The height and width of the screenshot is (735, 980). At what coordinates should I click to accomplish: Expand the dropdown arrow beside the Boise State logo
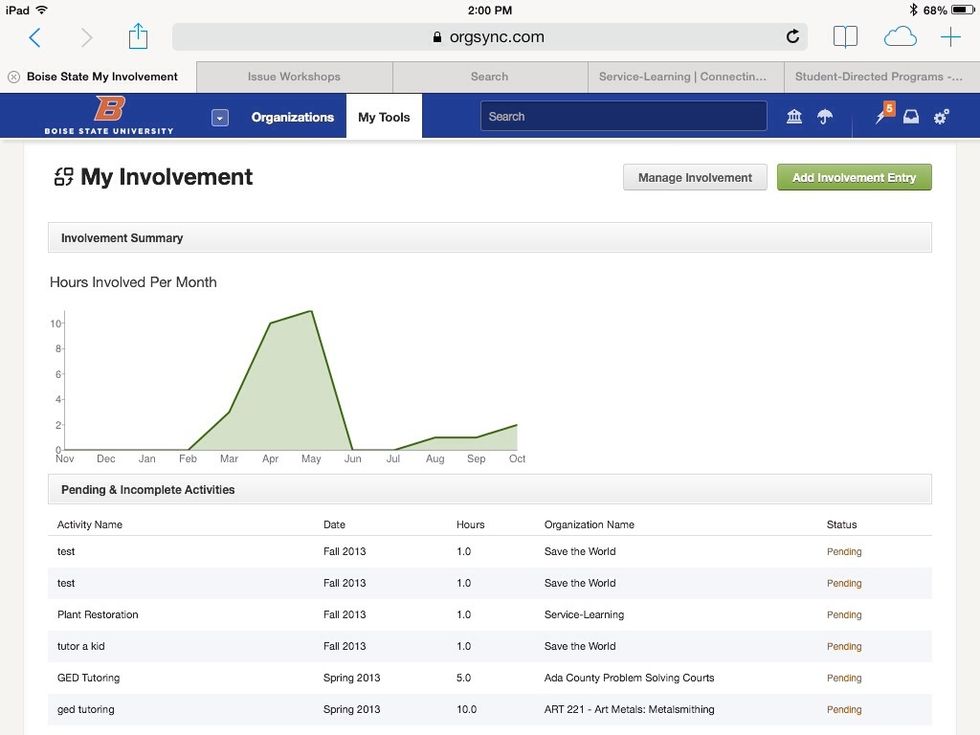[x=219, y=117]
